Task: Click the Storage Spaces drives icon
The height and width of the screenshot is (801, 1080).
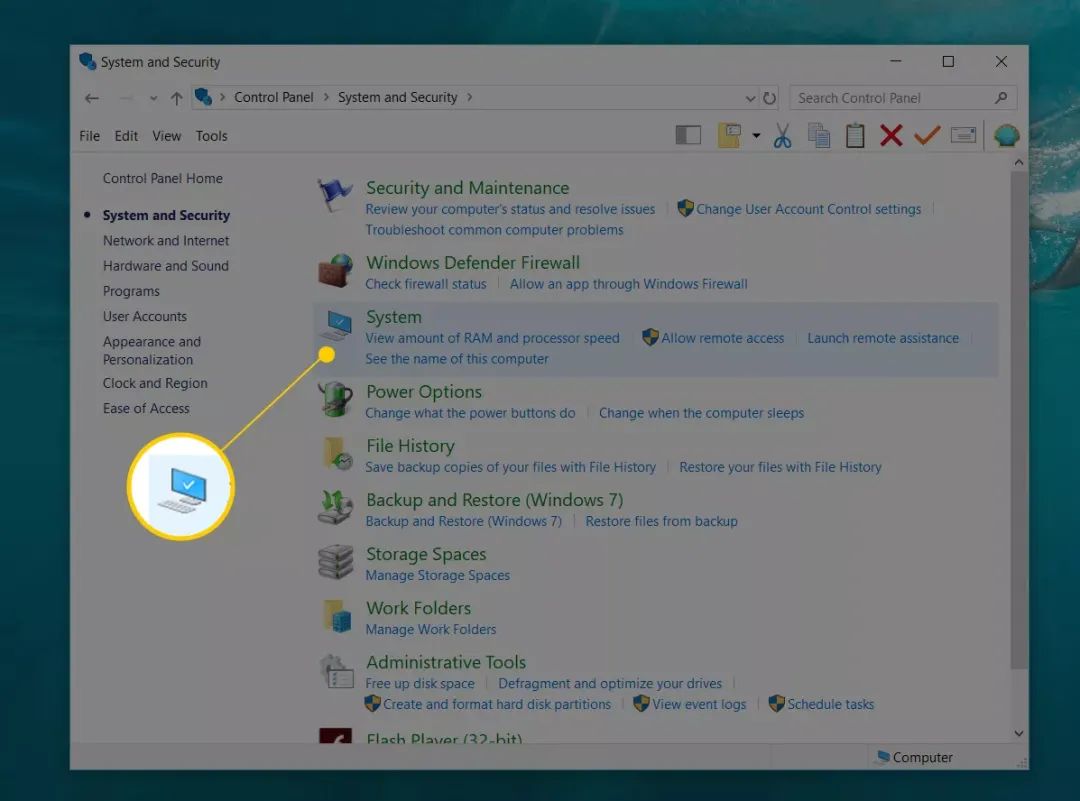Action: click(335, 561)
